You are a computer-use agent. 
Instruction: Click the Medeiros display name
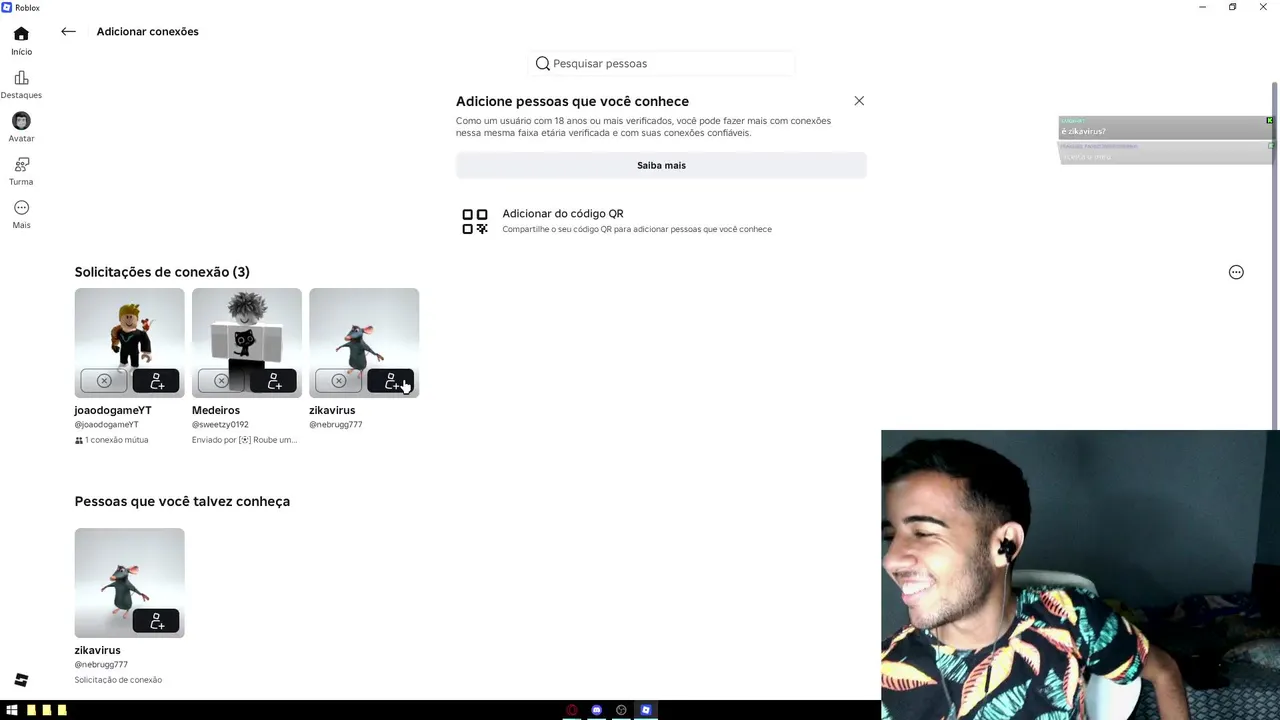pyautogui.click(x=216, y=410)
